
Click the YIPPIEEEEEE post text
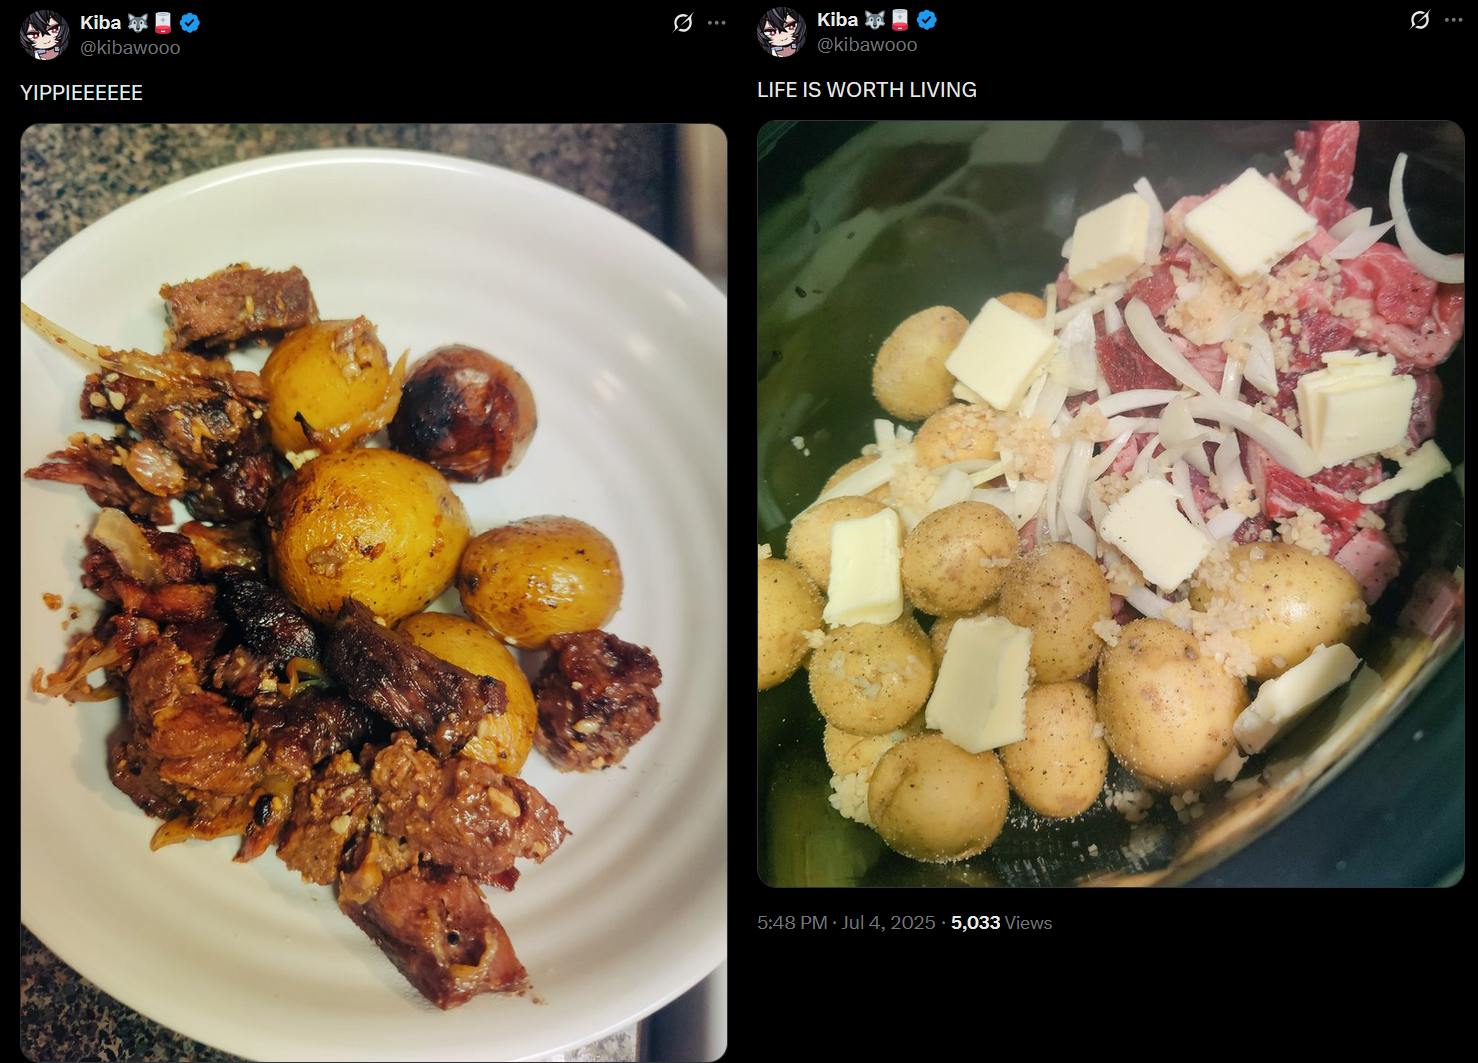pyautogui.click(x=81, y=93)
